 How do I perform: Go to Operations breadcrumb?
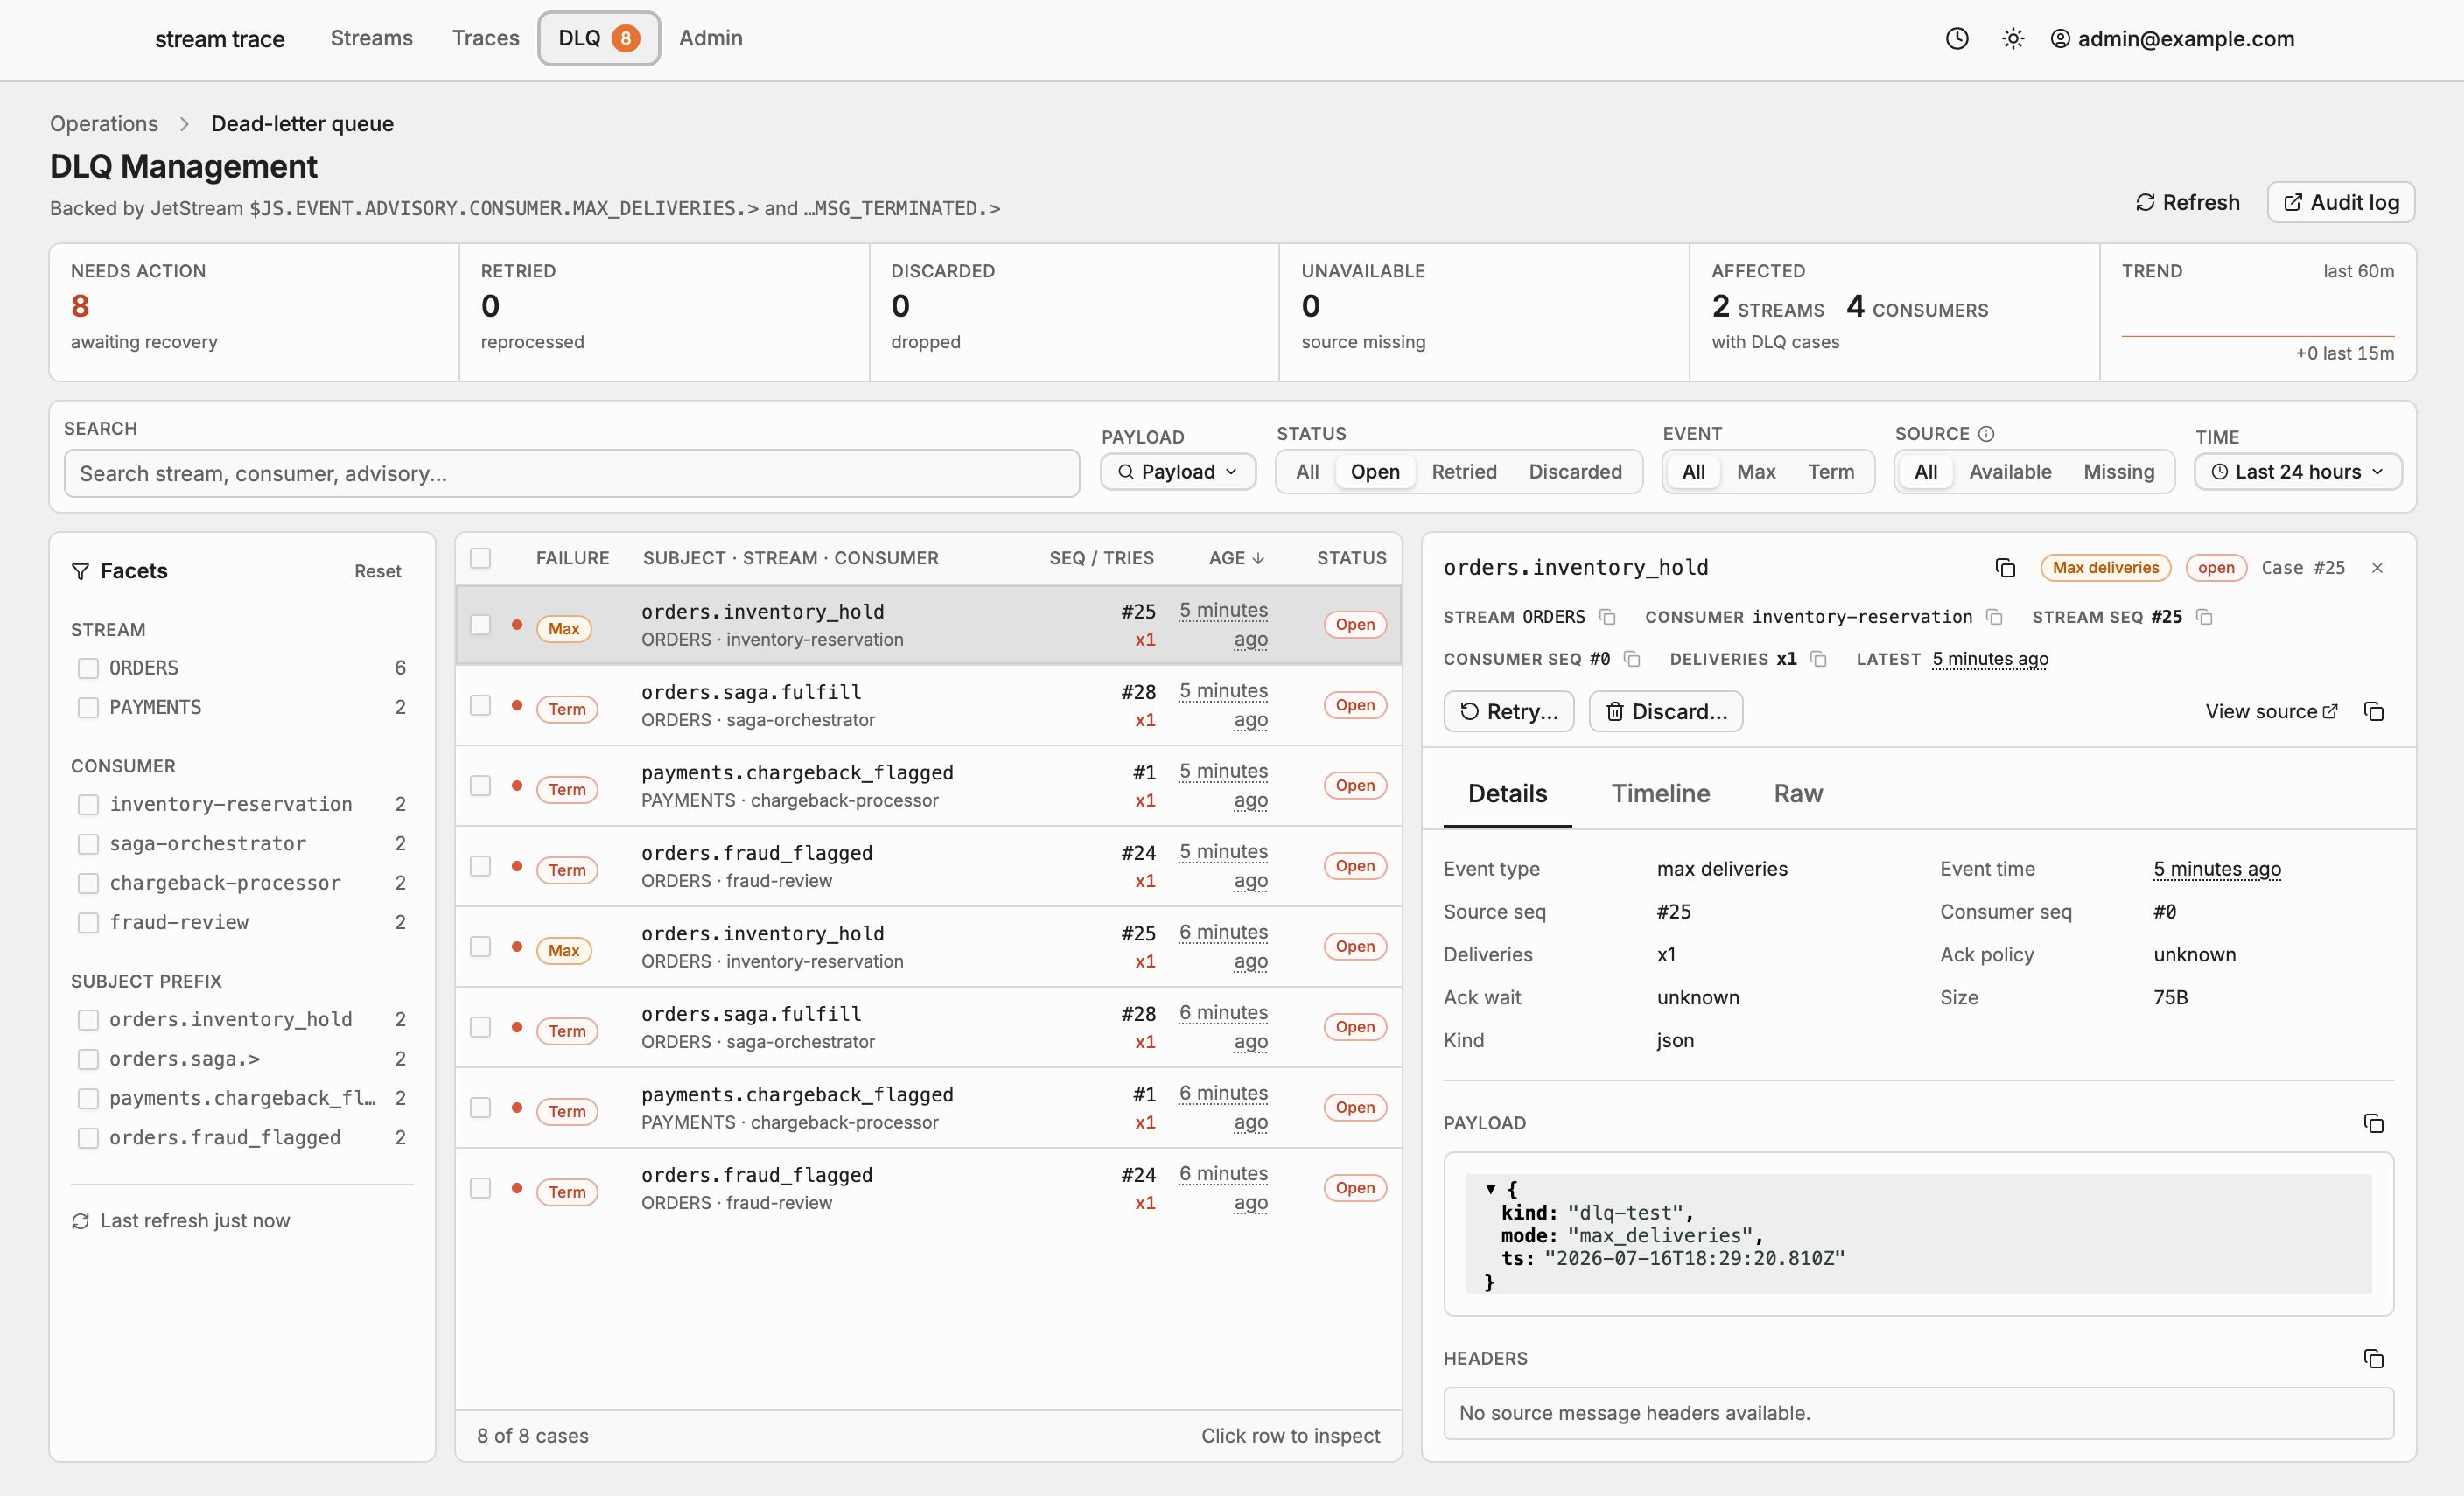tap(104, 124)
